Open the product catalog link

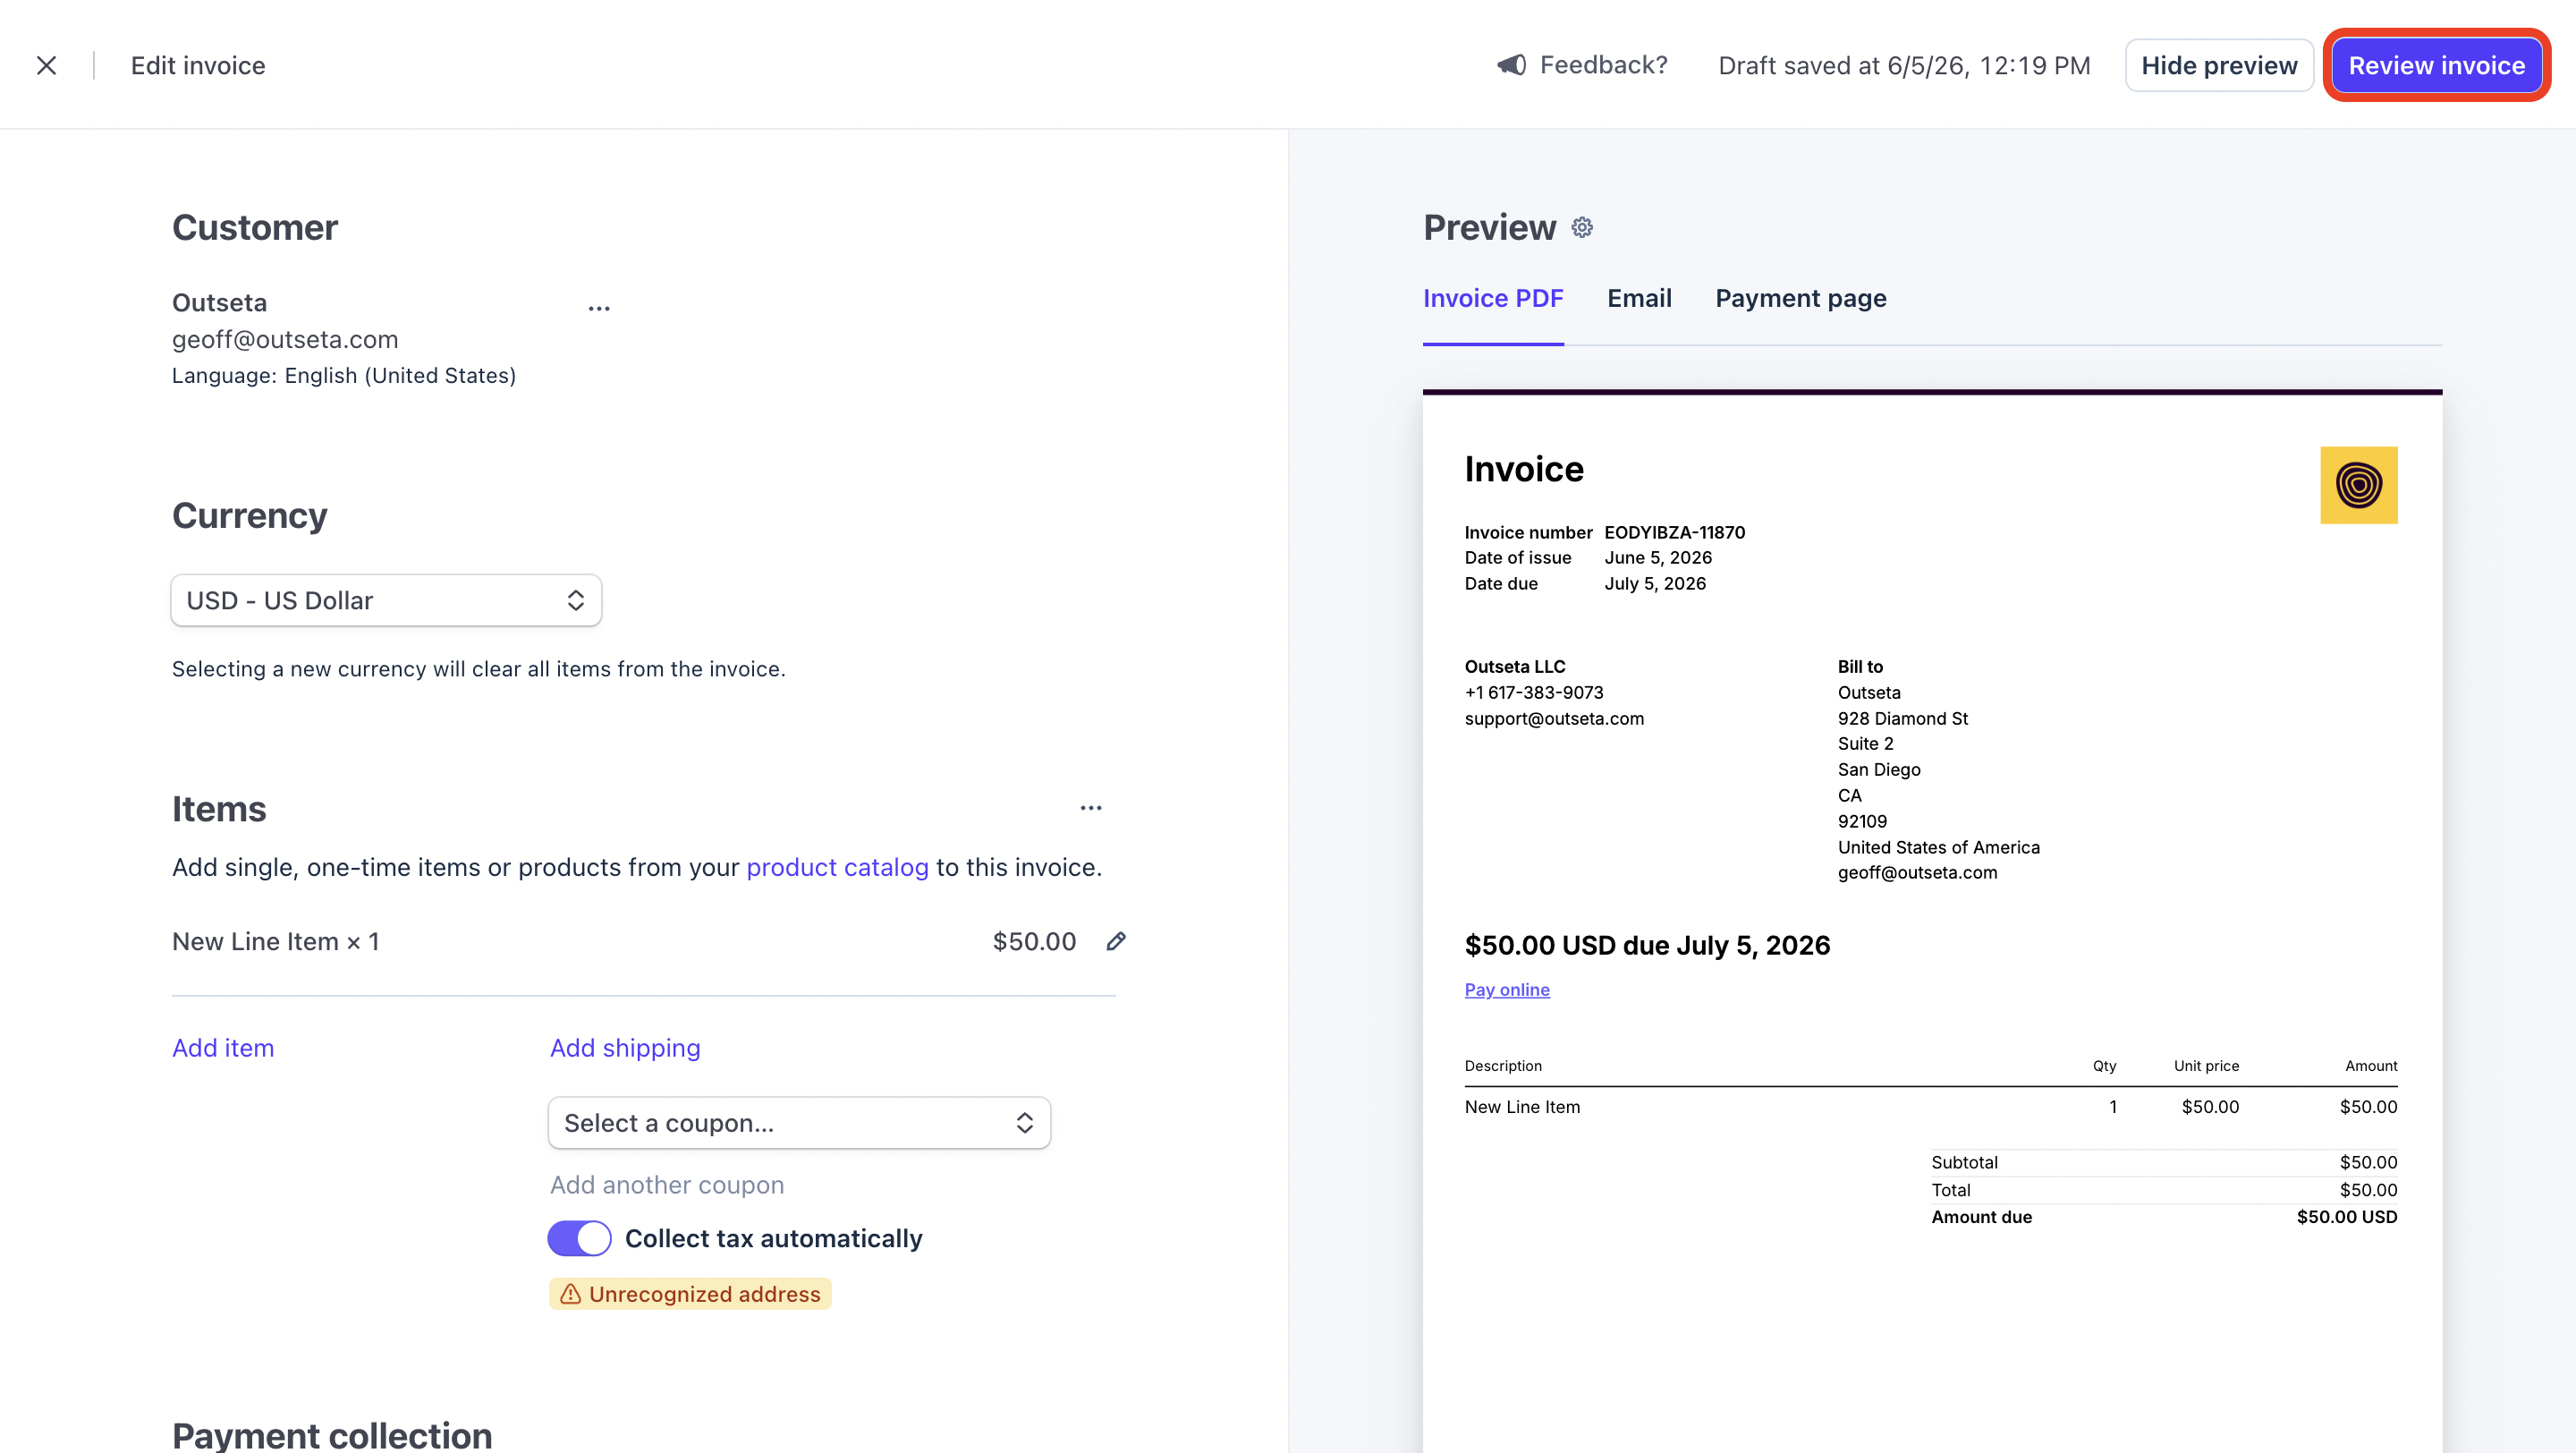[837, 868]
